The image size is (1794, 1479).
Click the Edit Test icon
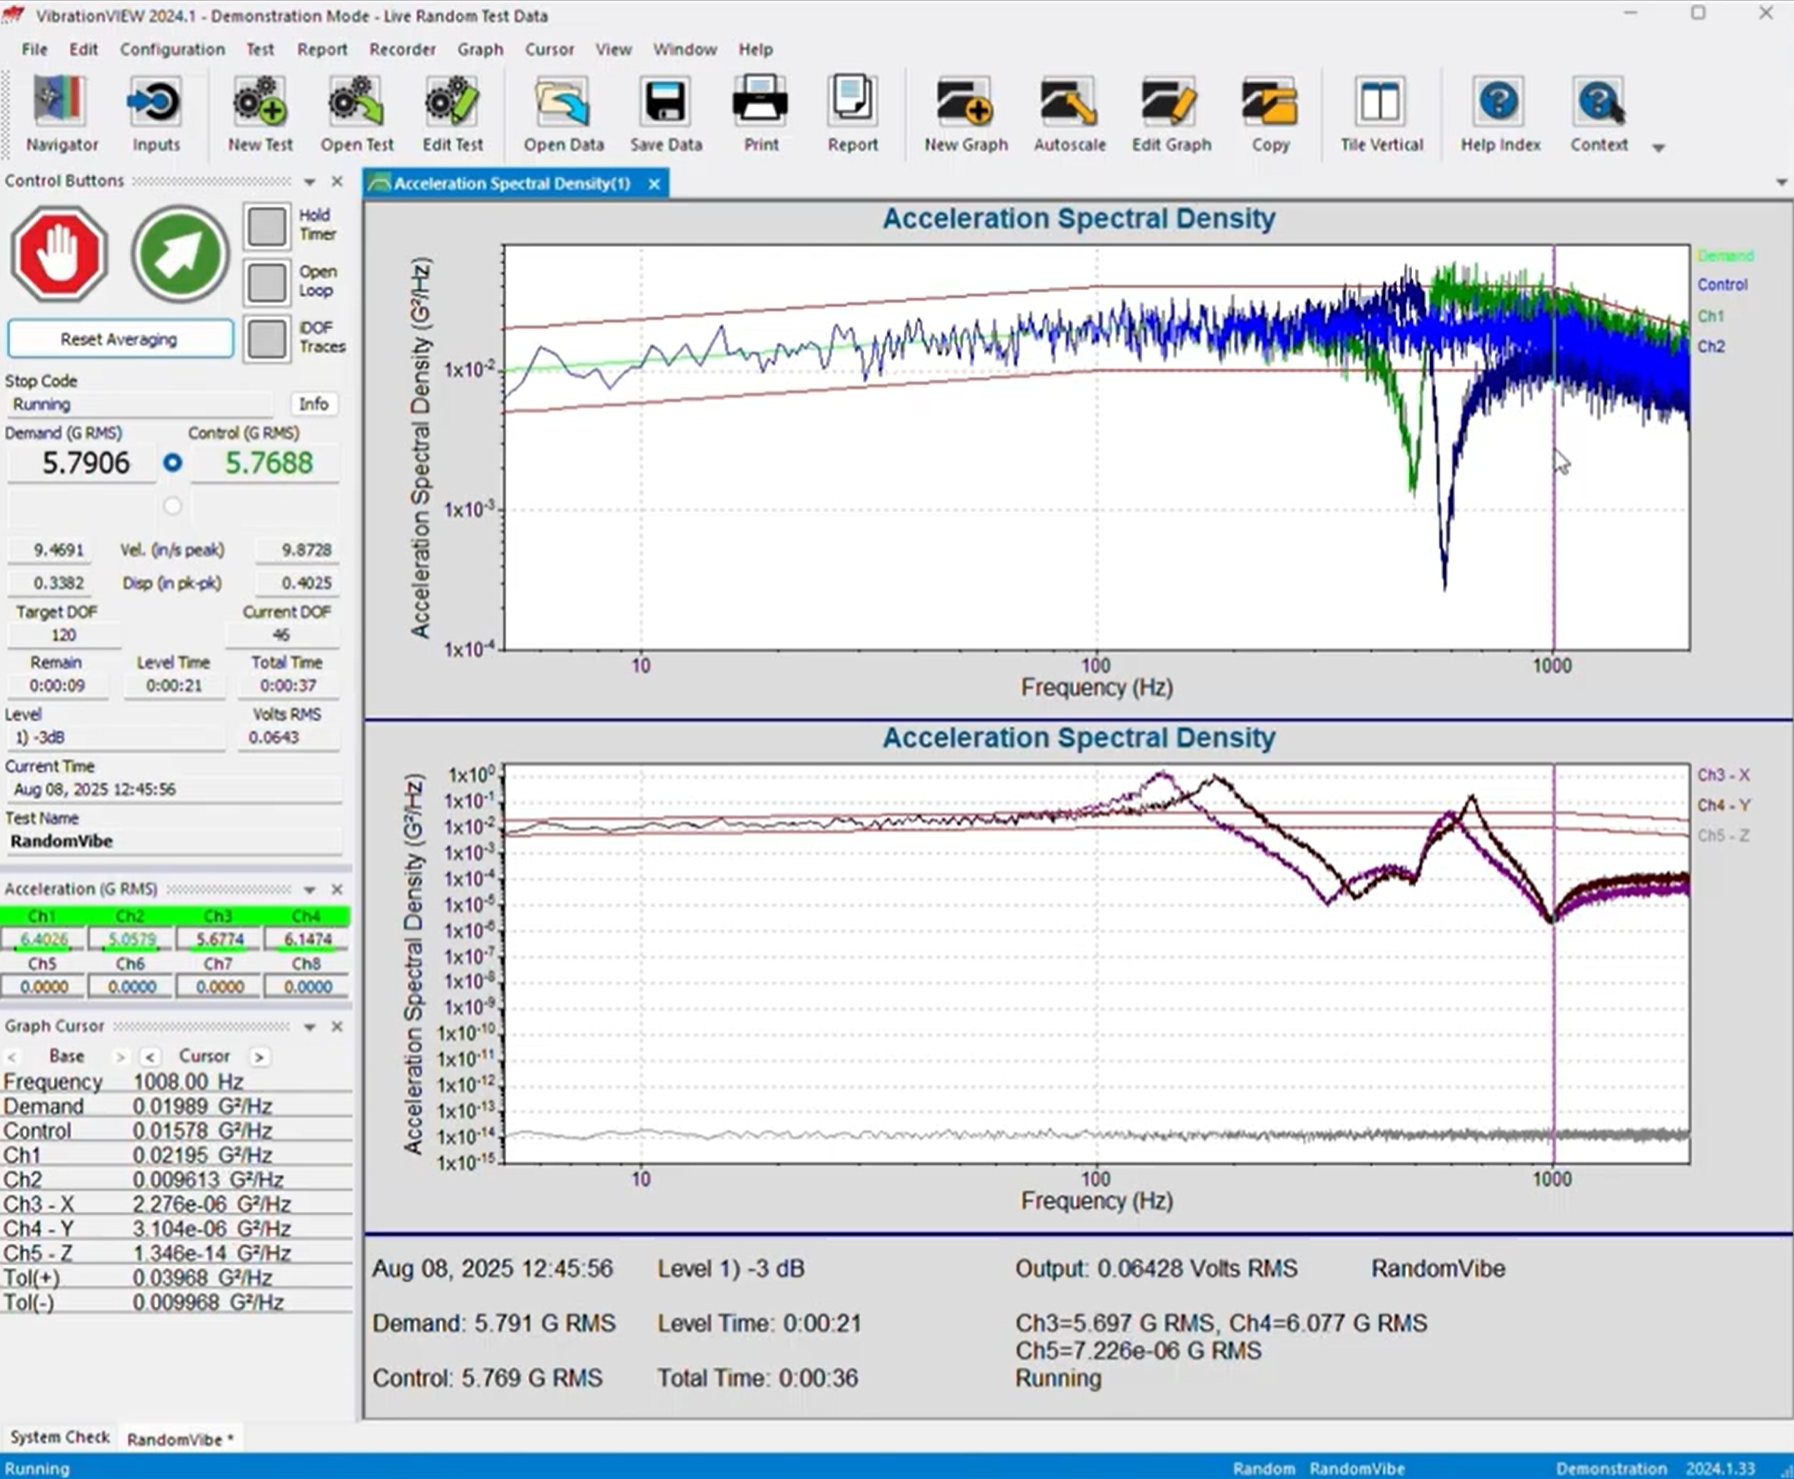pyautogui.click(x=452, y=114)
